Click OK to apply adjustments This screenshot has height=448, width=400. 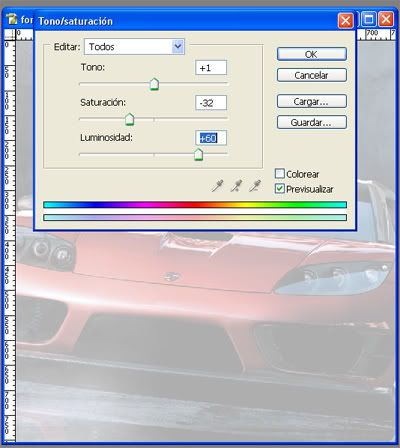tap(312, 54)
